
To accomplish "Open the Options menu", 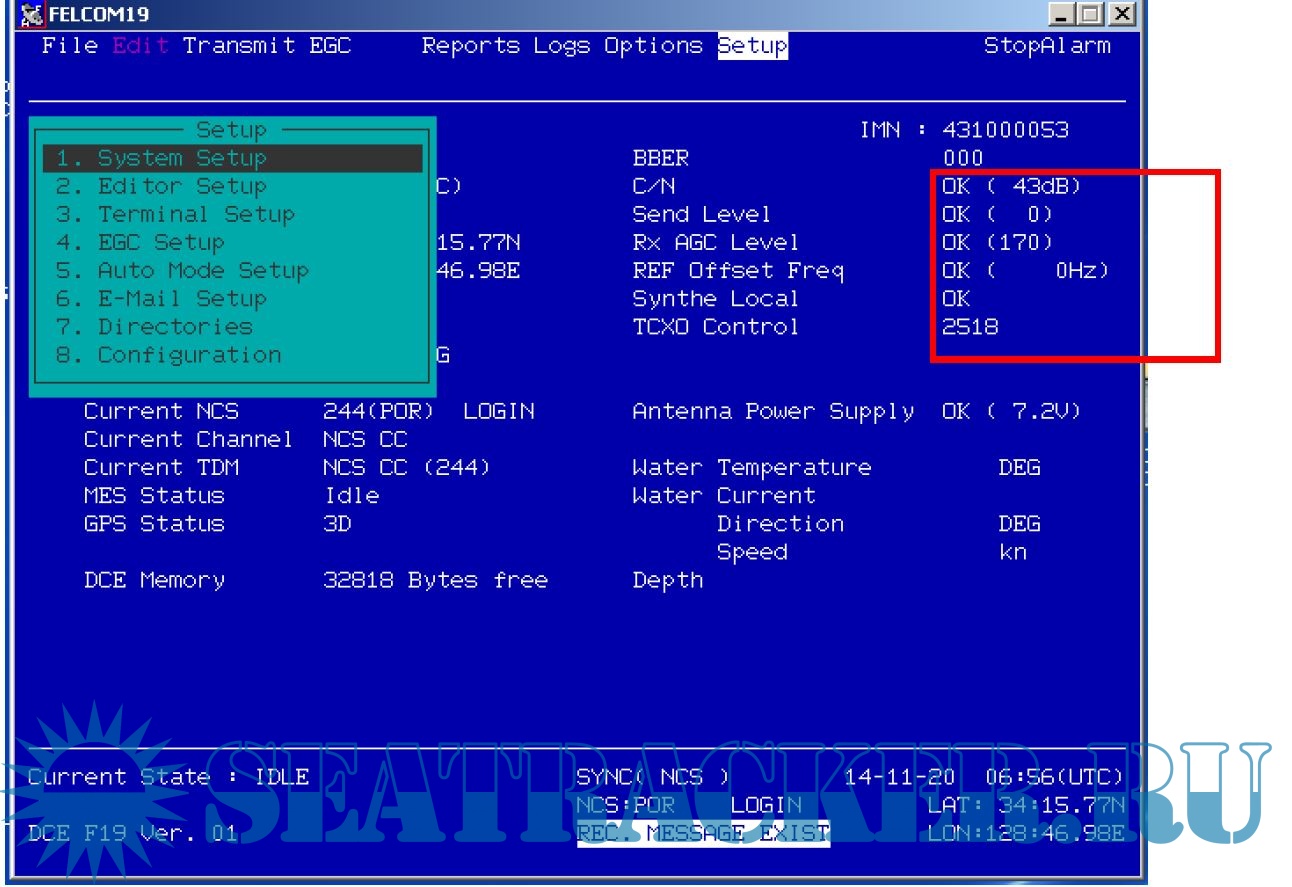I will [x=653, y=46].
